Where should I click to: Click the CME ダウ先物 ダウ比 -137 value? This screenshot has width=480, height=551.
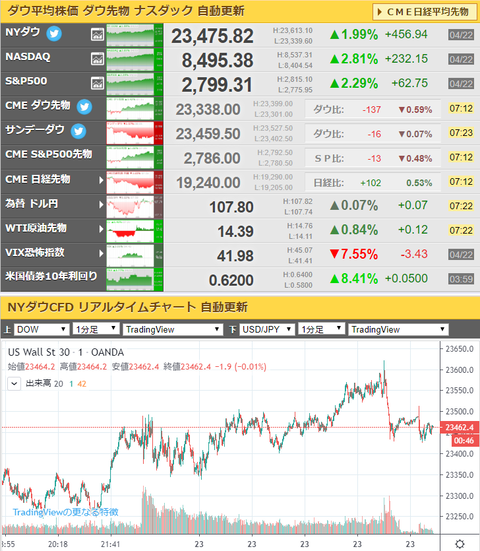click(x=372, y=110)
